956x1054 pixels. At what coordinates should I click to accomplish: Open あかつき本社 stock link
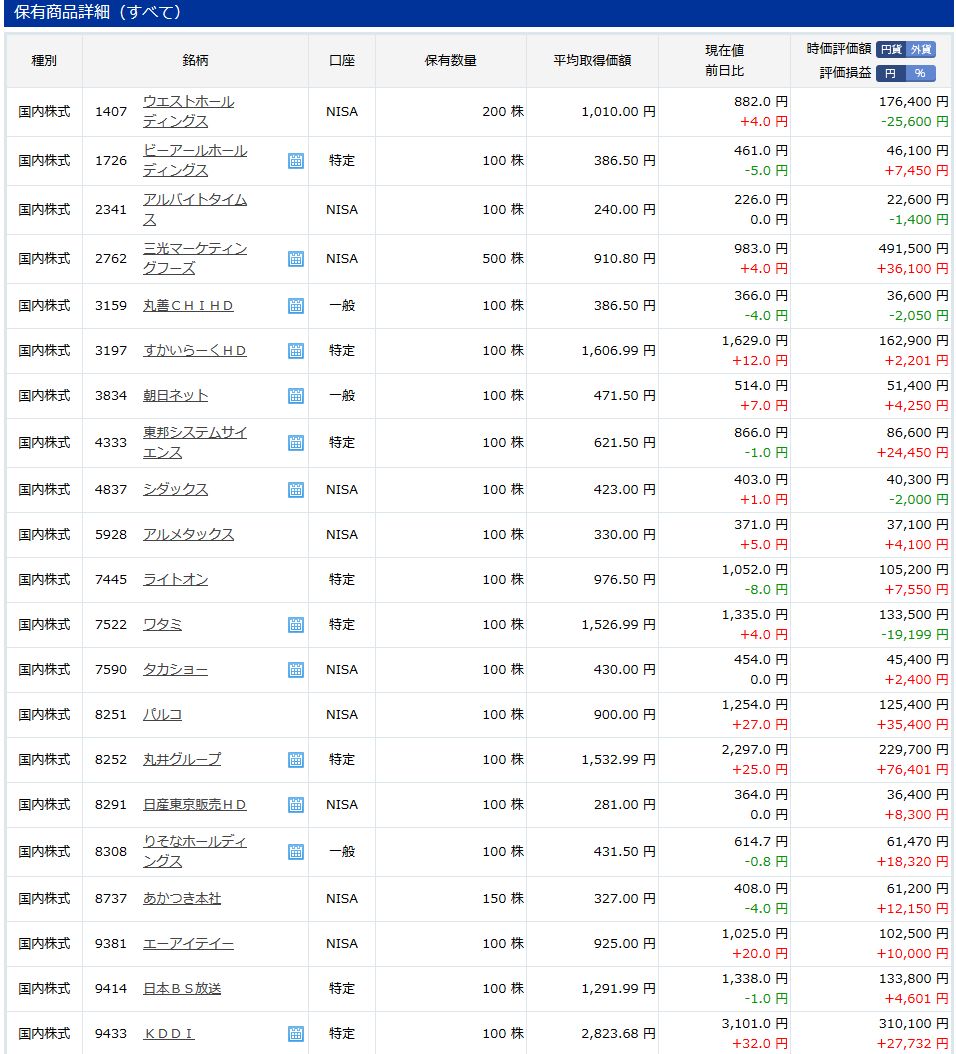[x=182, y=899]
